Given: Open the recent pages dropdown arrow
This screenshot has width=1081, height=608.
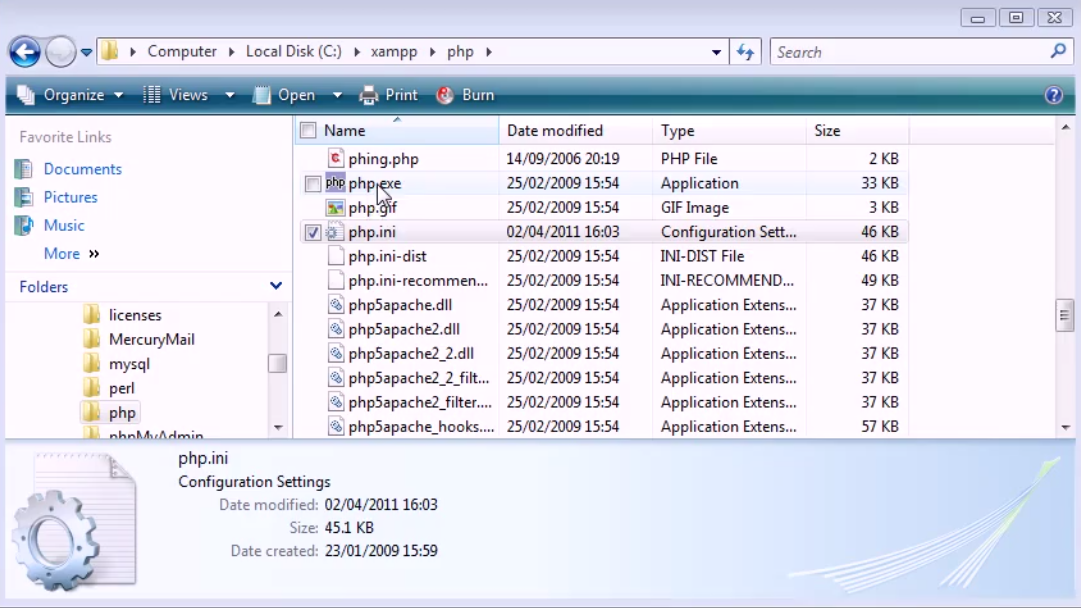Looking at the screenshot, I should (86, 52).
